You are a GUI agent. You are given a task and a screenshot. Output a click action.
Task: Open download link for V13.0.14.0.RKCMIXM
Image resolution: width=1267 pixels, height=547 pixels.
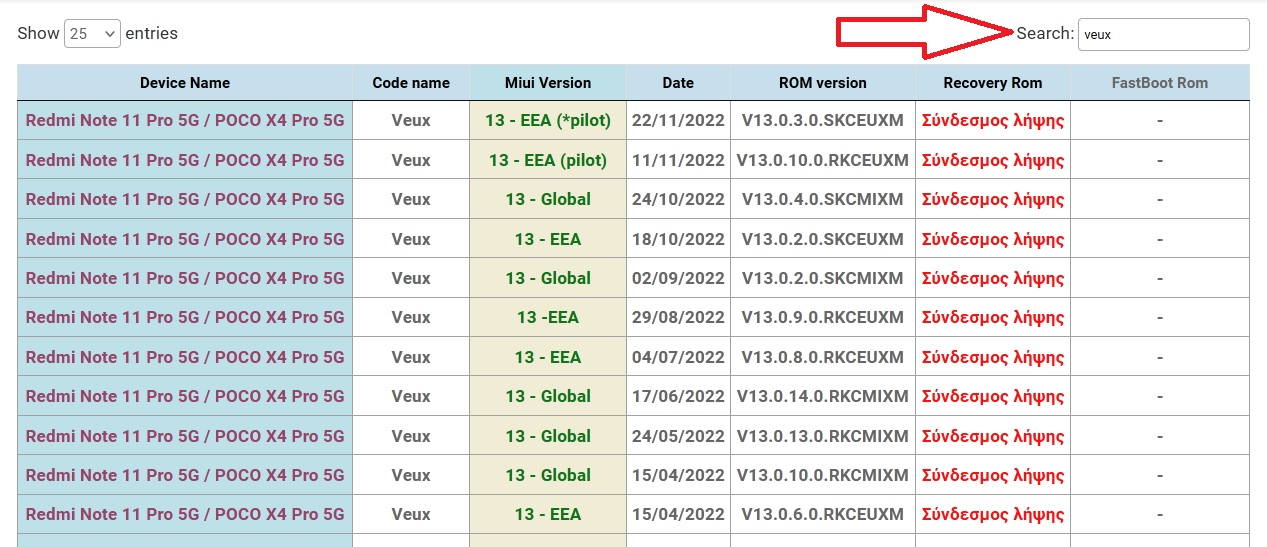click(x=992, y=396)
